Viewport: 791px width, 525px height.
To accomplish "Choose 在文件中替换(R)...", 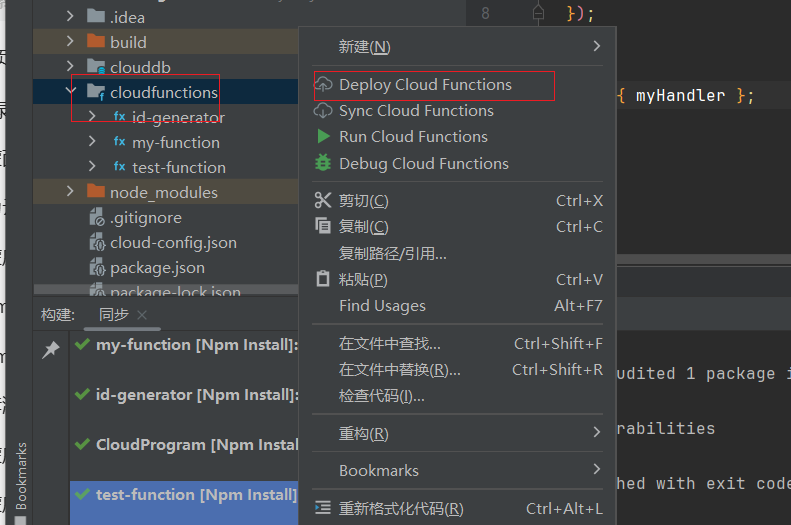I will click(458, 370).
